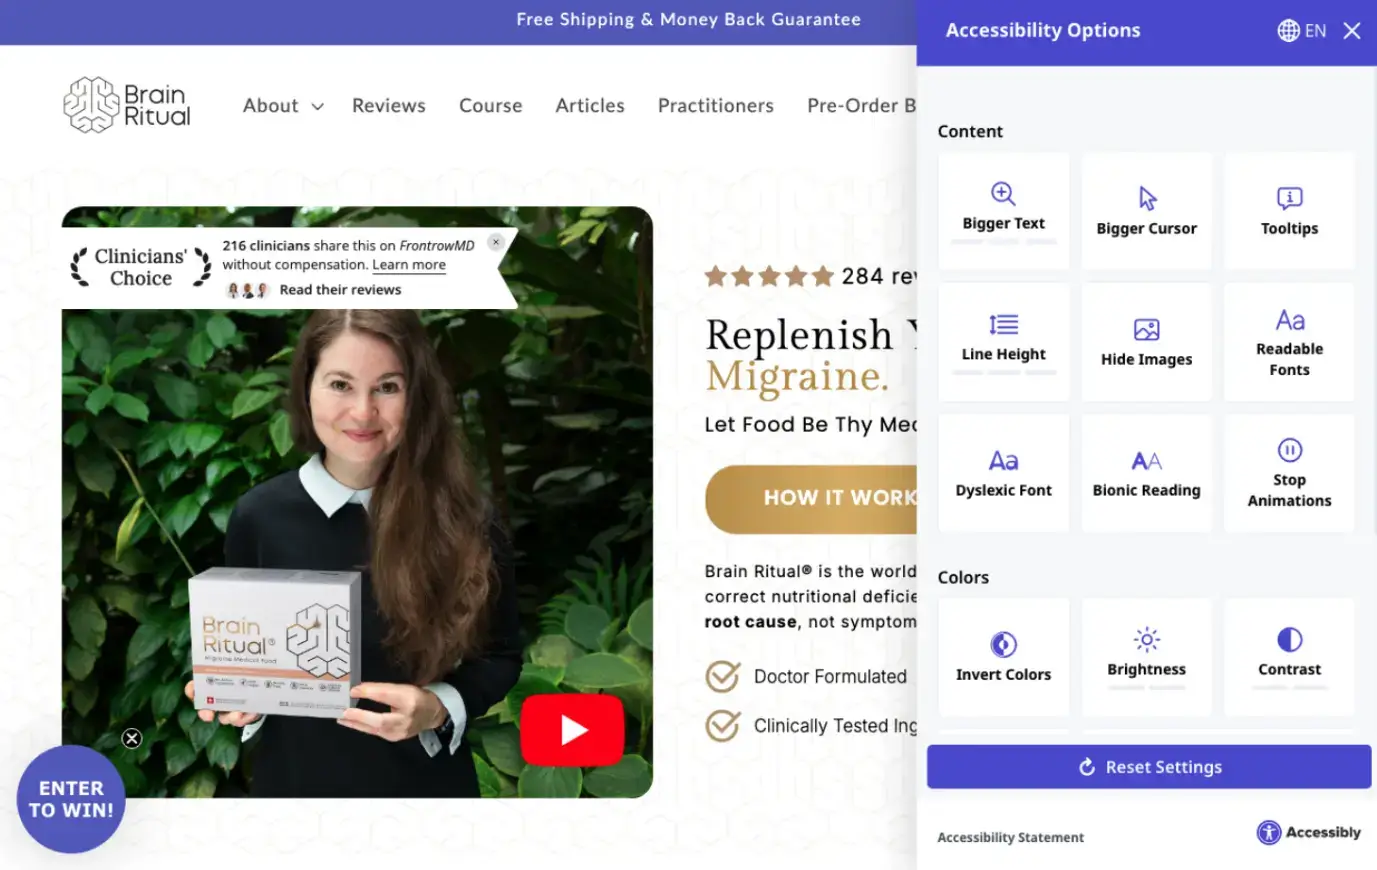Enable the Bigger Text option
This screenshot has width=1377, height=870.
(1003, 211)
